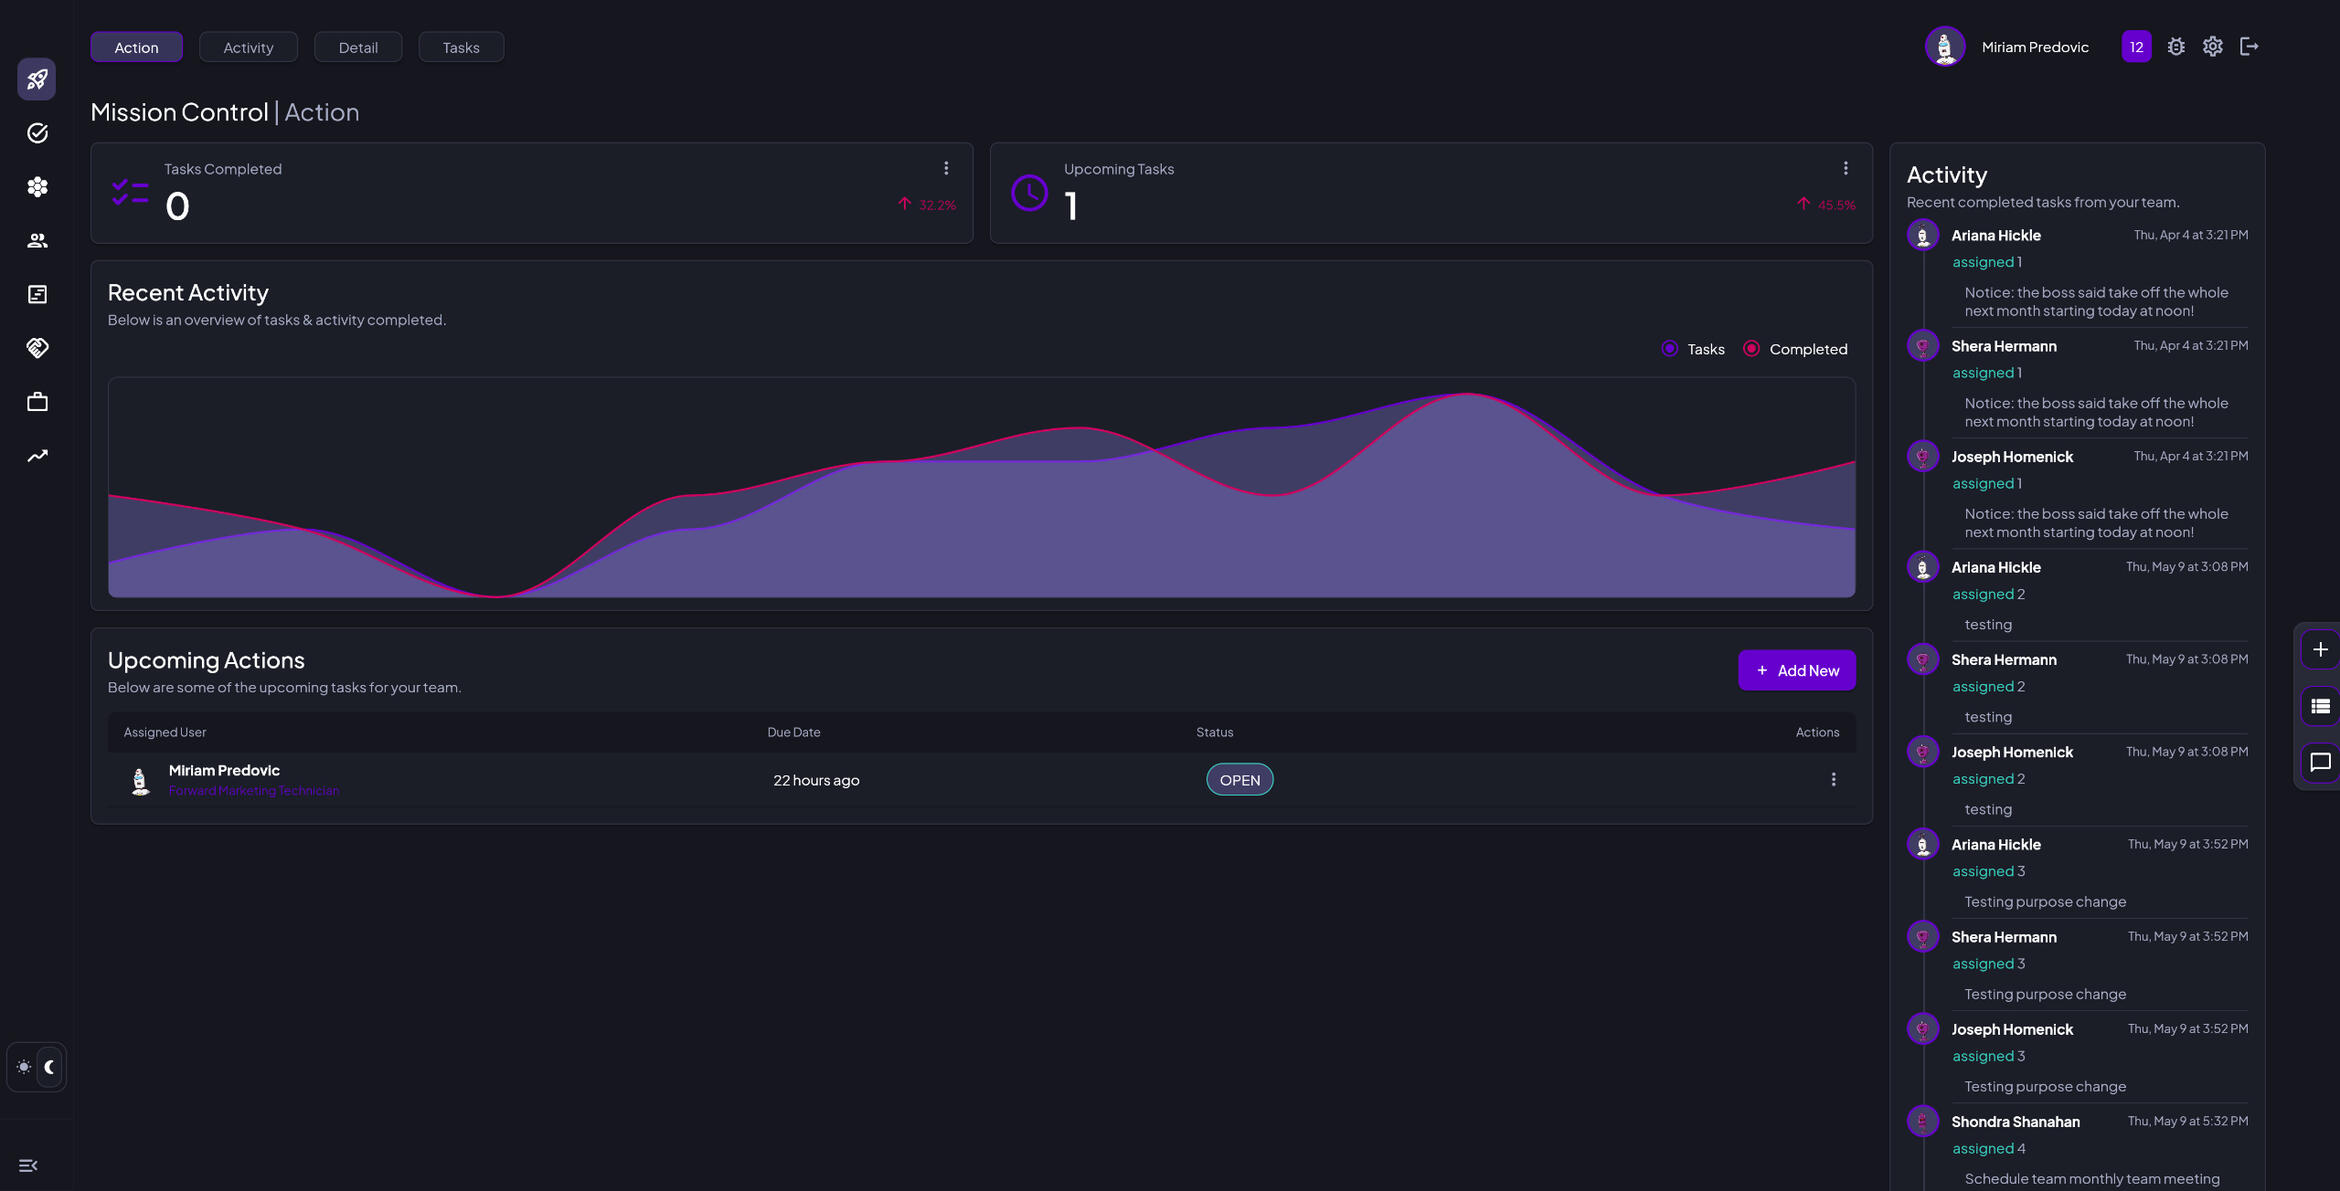Open the checkmark tasks sidebar icon

point(37,133)
